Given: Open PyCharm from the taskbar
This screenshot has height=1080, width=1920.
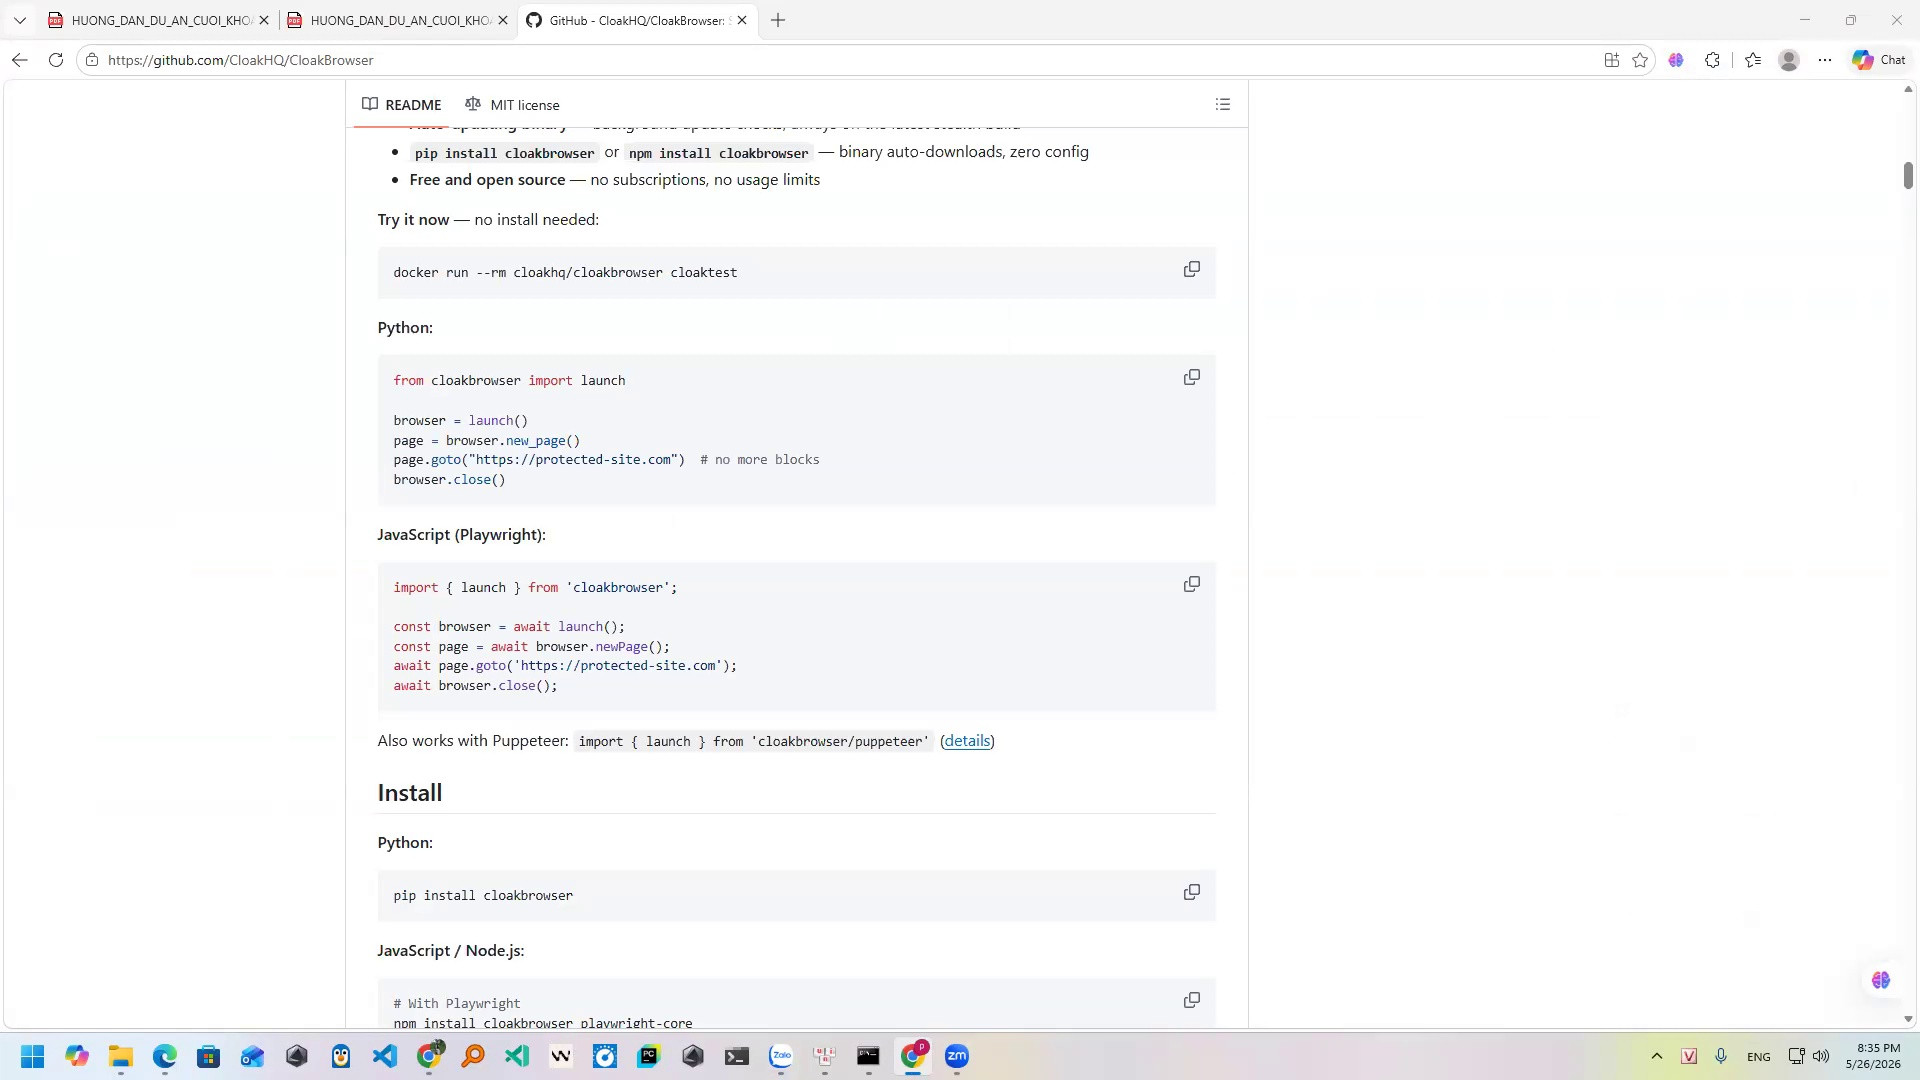Looking at the screenshot, I should (649, 1056).
